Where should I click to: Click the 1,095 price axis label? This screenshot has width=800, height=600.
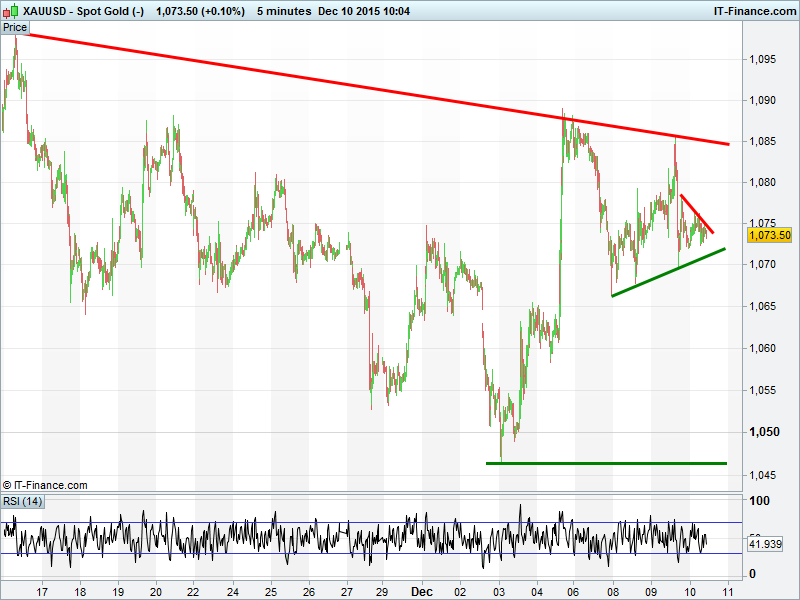tap(762, 59)
